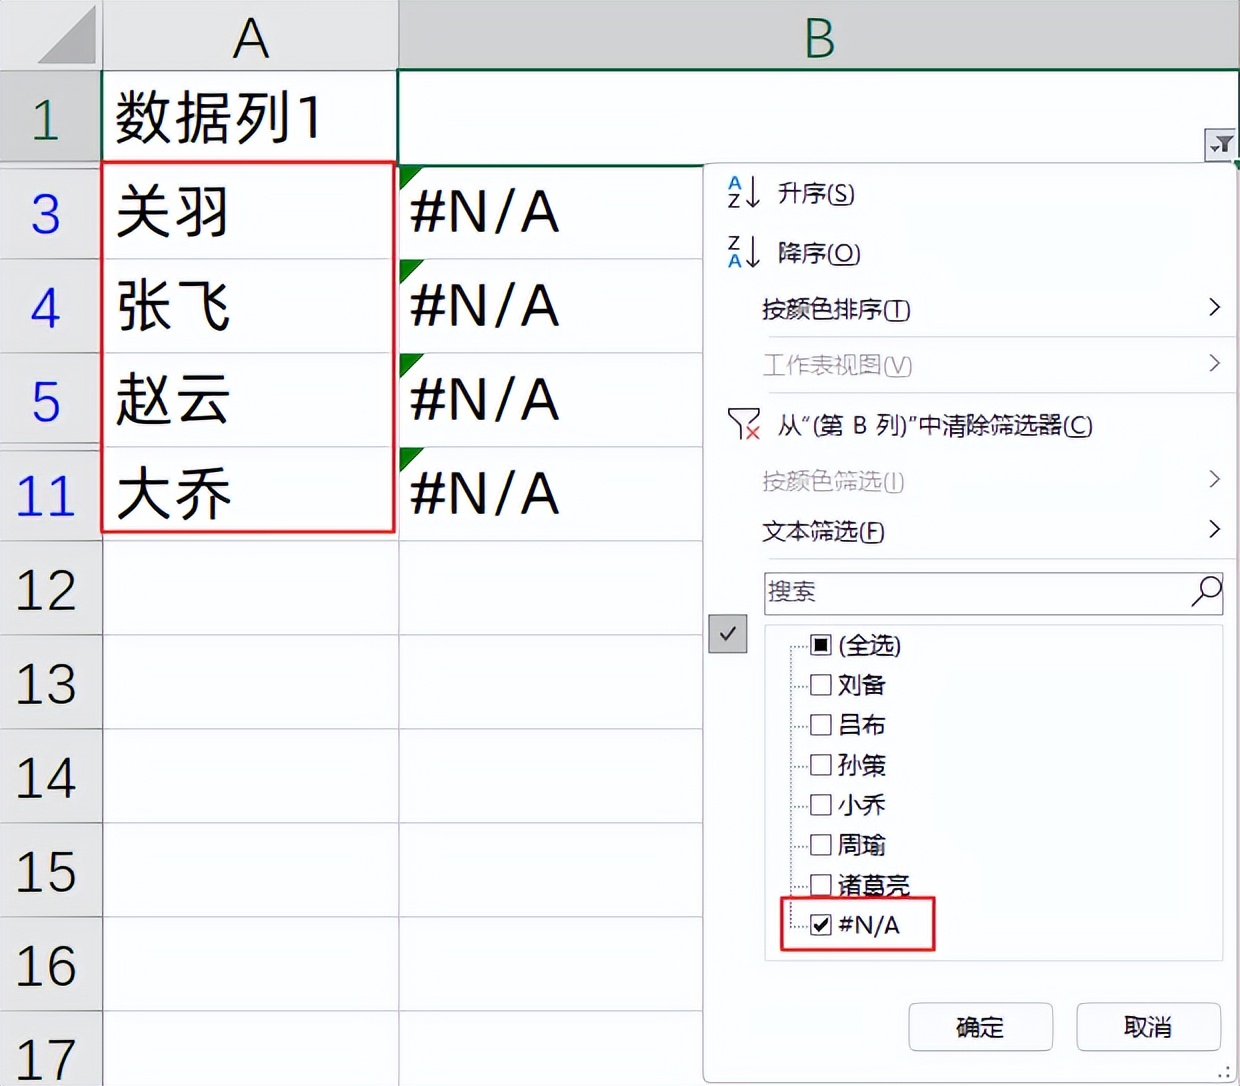This screenshot has height=1086, width=1240.
Task: Click the clear filter funnel icon
Action: pos(744,424)
